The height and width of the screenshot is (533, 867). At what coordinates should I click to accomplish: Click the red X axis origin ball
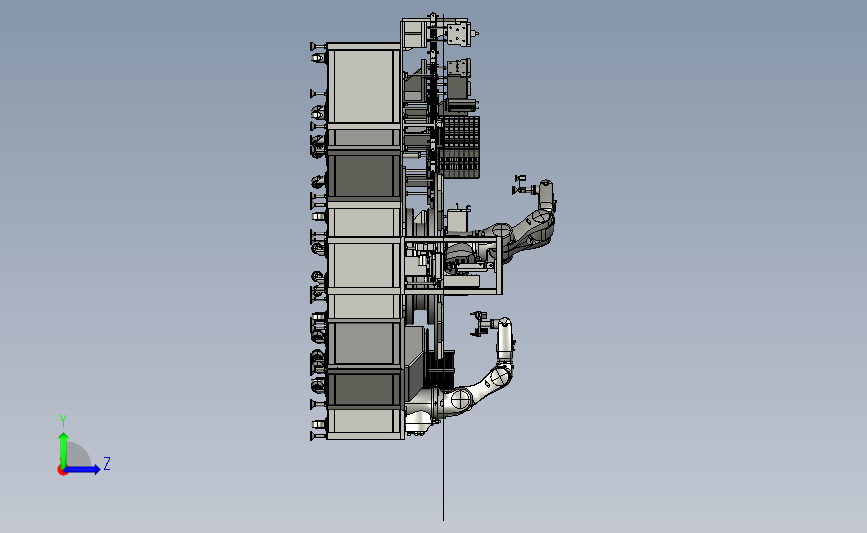coord(62,471)
